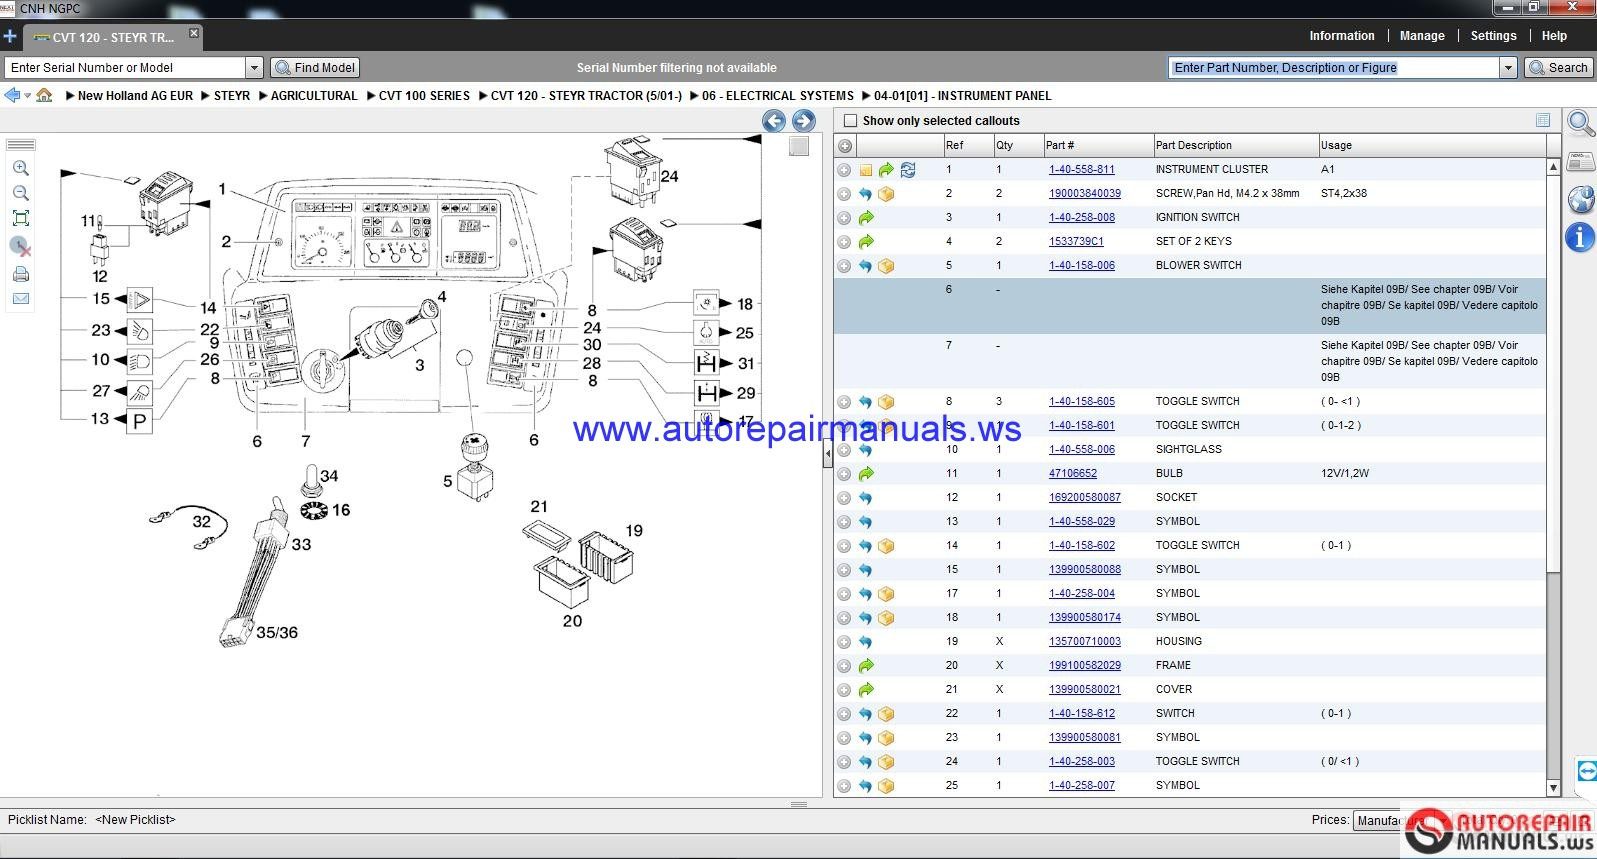Clear selected callouts with red X icon
This screenshot has height=859, width=1597.
20,246
